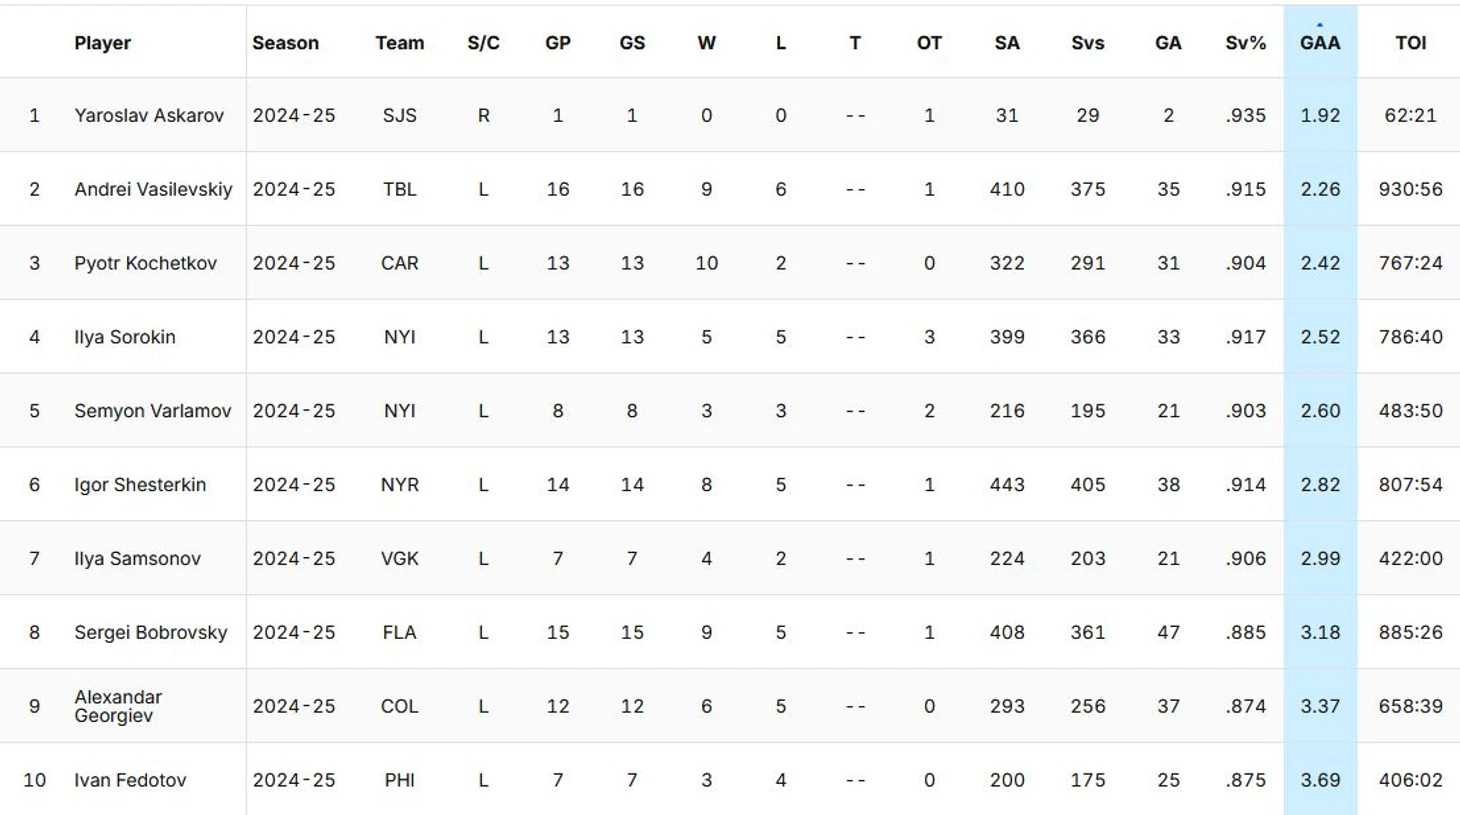The height and width of the screenshot is (815, 1460).
Task: Sort by the W wins header
Action: click(x=706, y=43)
